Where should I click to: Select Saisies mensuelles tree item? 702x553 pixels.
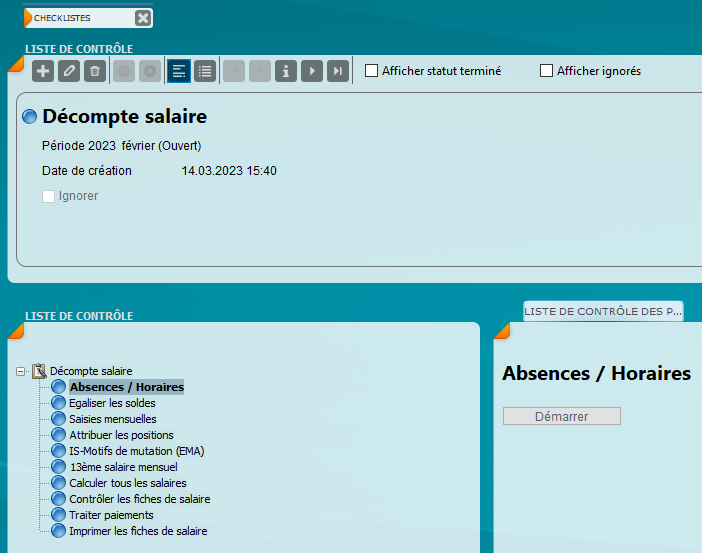[x=112, y=419]
